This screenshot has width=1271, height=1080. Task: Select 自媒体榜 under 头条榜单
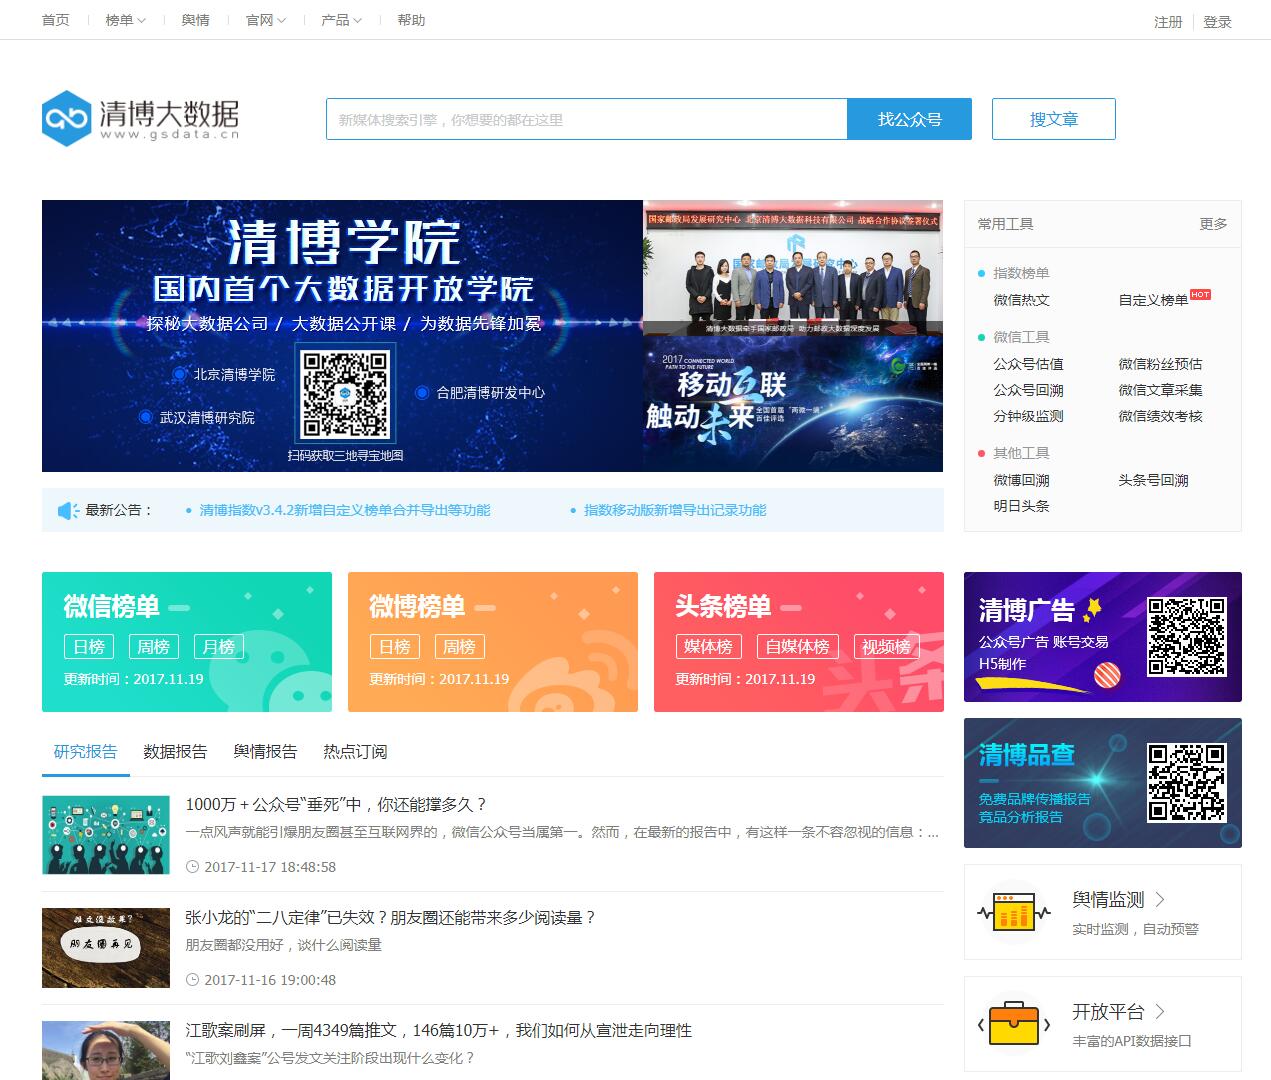[797, 647]
